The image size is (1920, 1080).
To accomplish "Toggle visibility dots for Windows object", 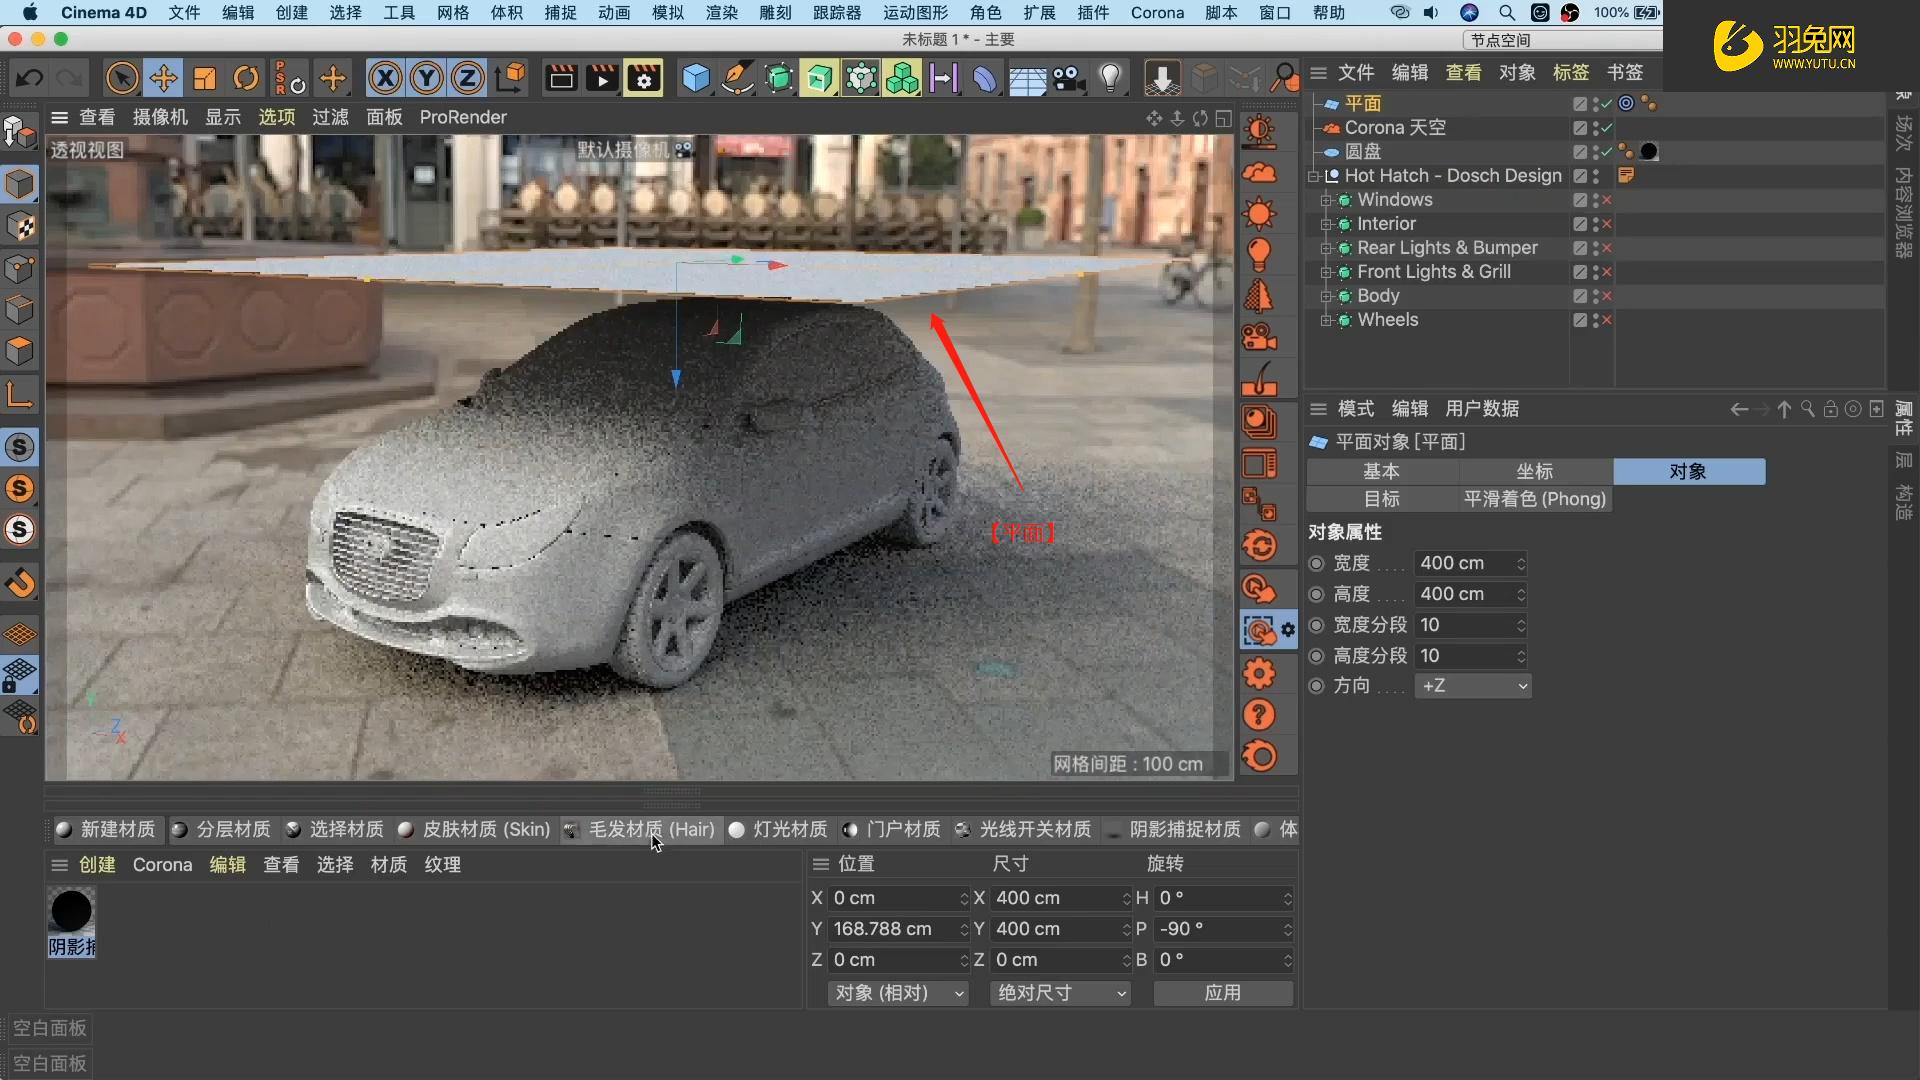I will (1596, 200).
